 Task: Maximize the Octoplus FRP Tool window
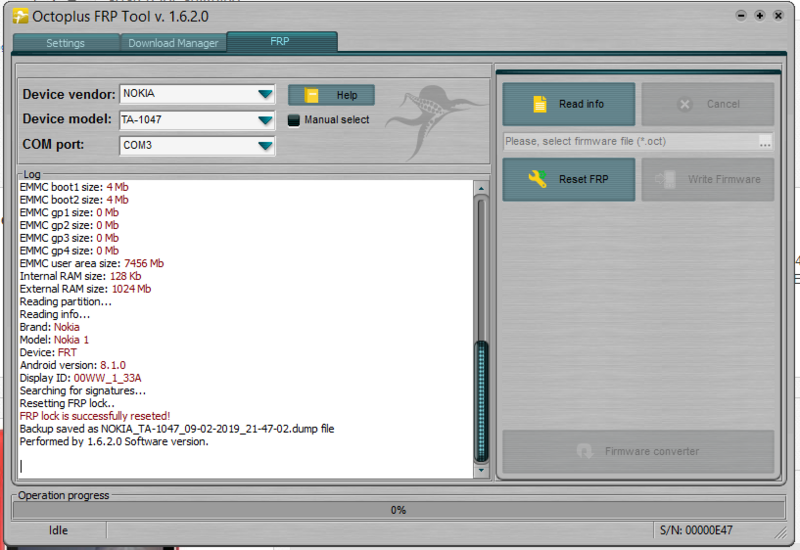[760, 16]
